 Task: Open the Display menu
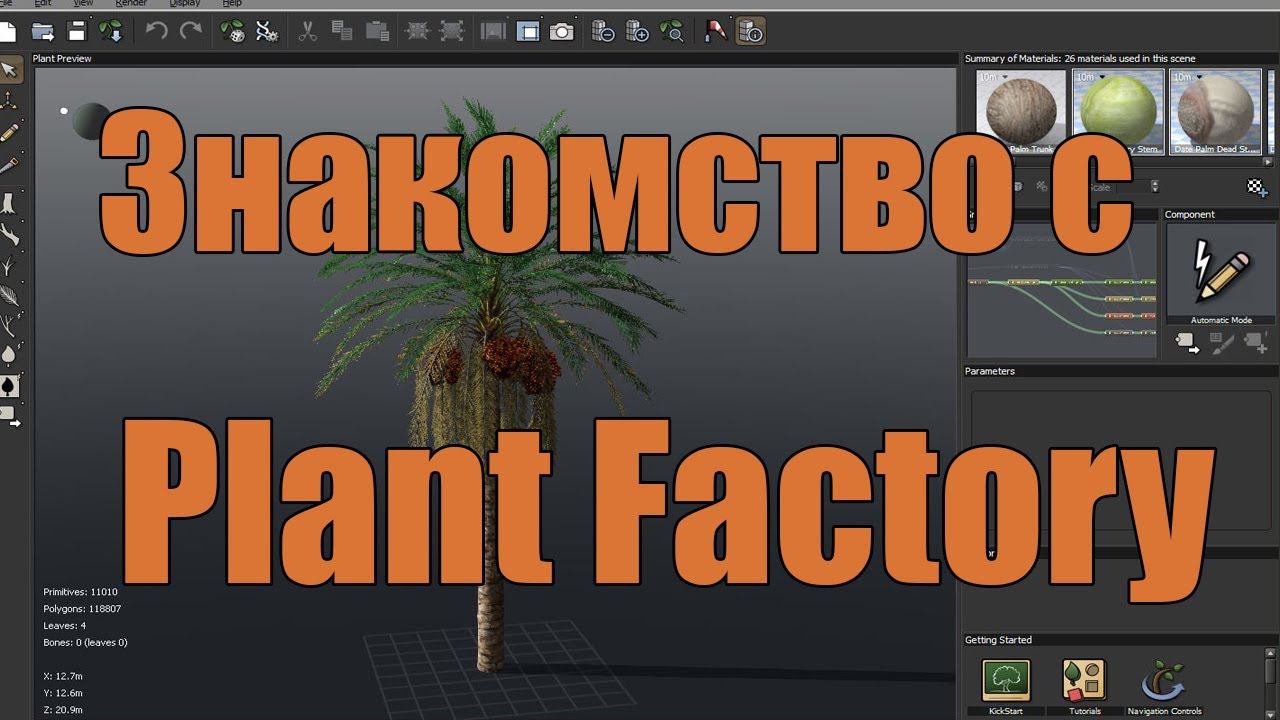point(184,4)
